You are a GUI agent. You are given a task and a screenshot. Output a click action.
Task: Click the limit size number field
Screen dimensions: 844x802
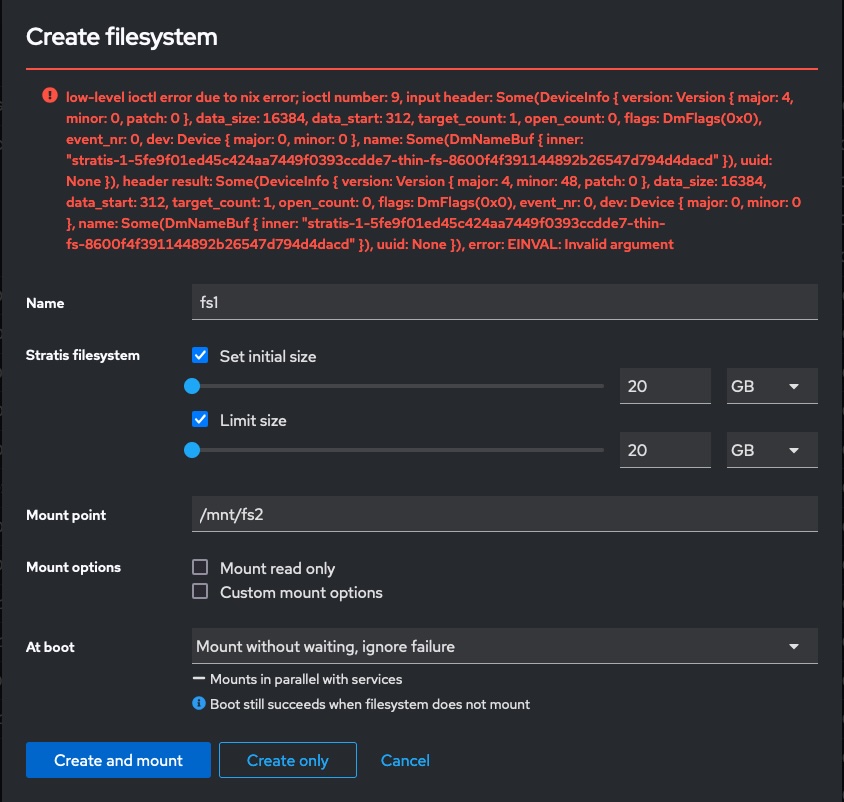[665, 450]
